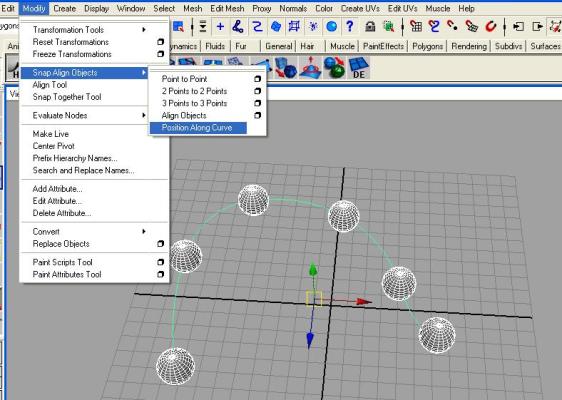
Task: Switch to the Fluids shelf tab
Action: [215, 46]
